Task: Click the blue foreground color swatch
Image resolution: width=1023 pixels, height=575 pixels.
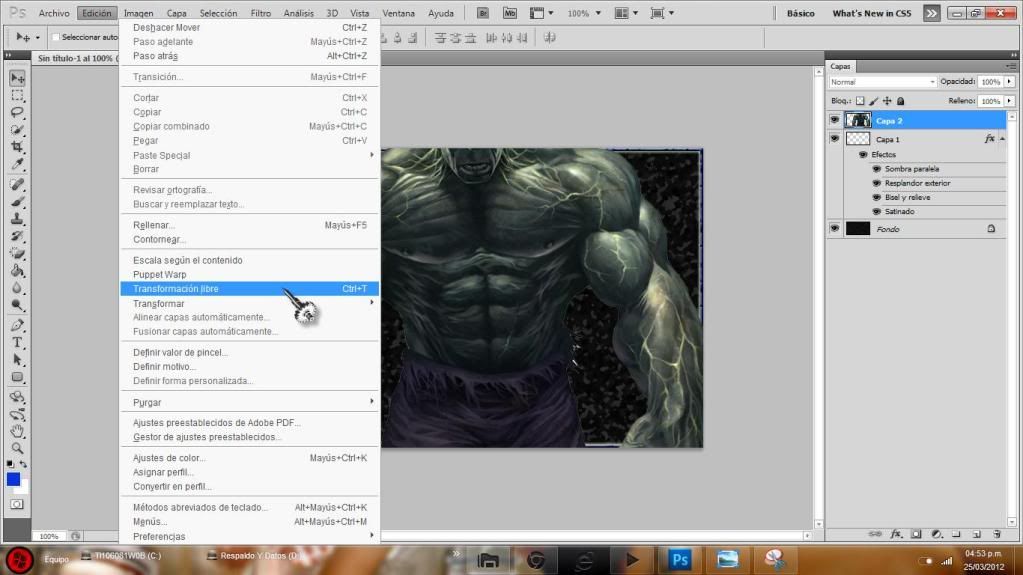Action: point(13,479)
